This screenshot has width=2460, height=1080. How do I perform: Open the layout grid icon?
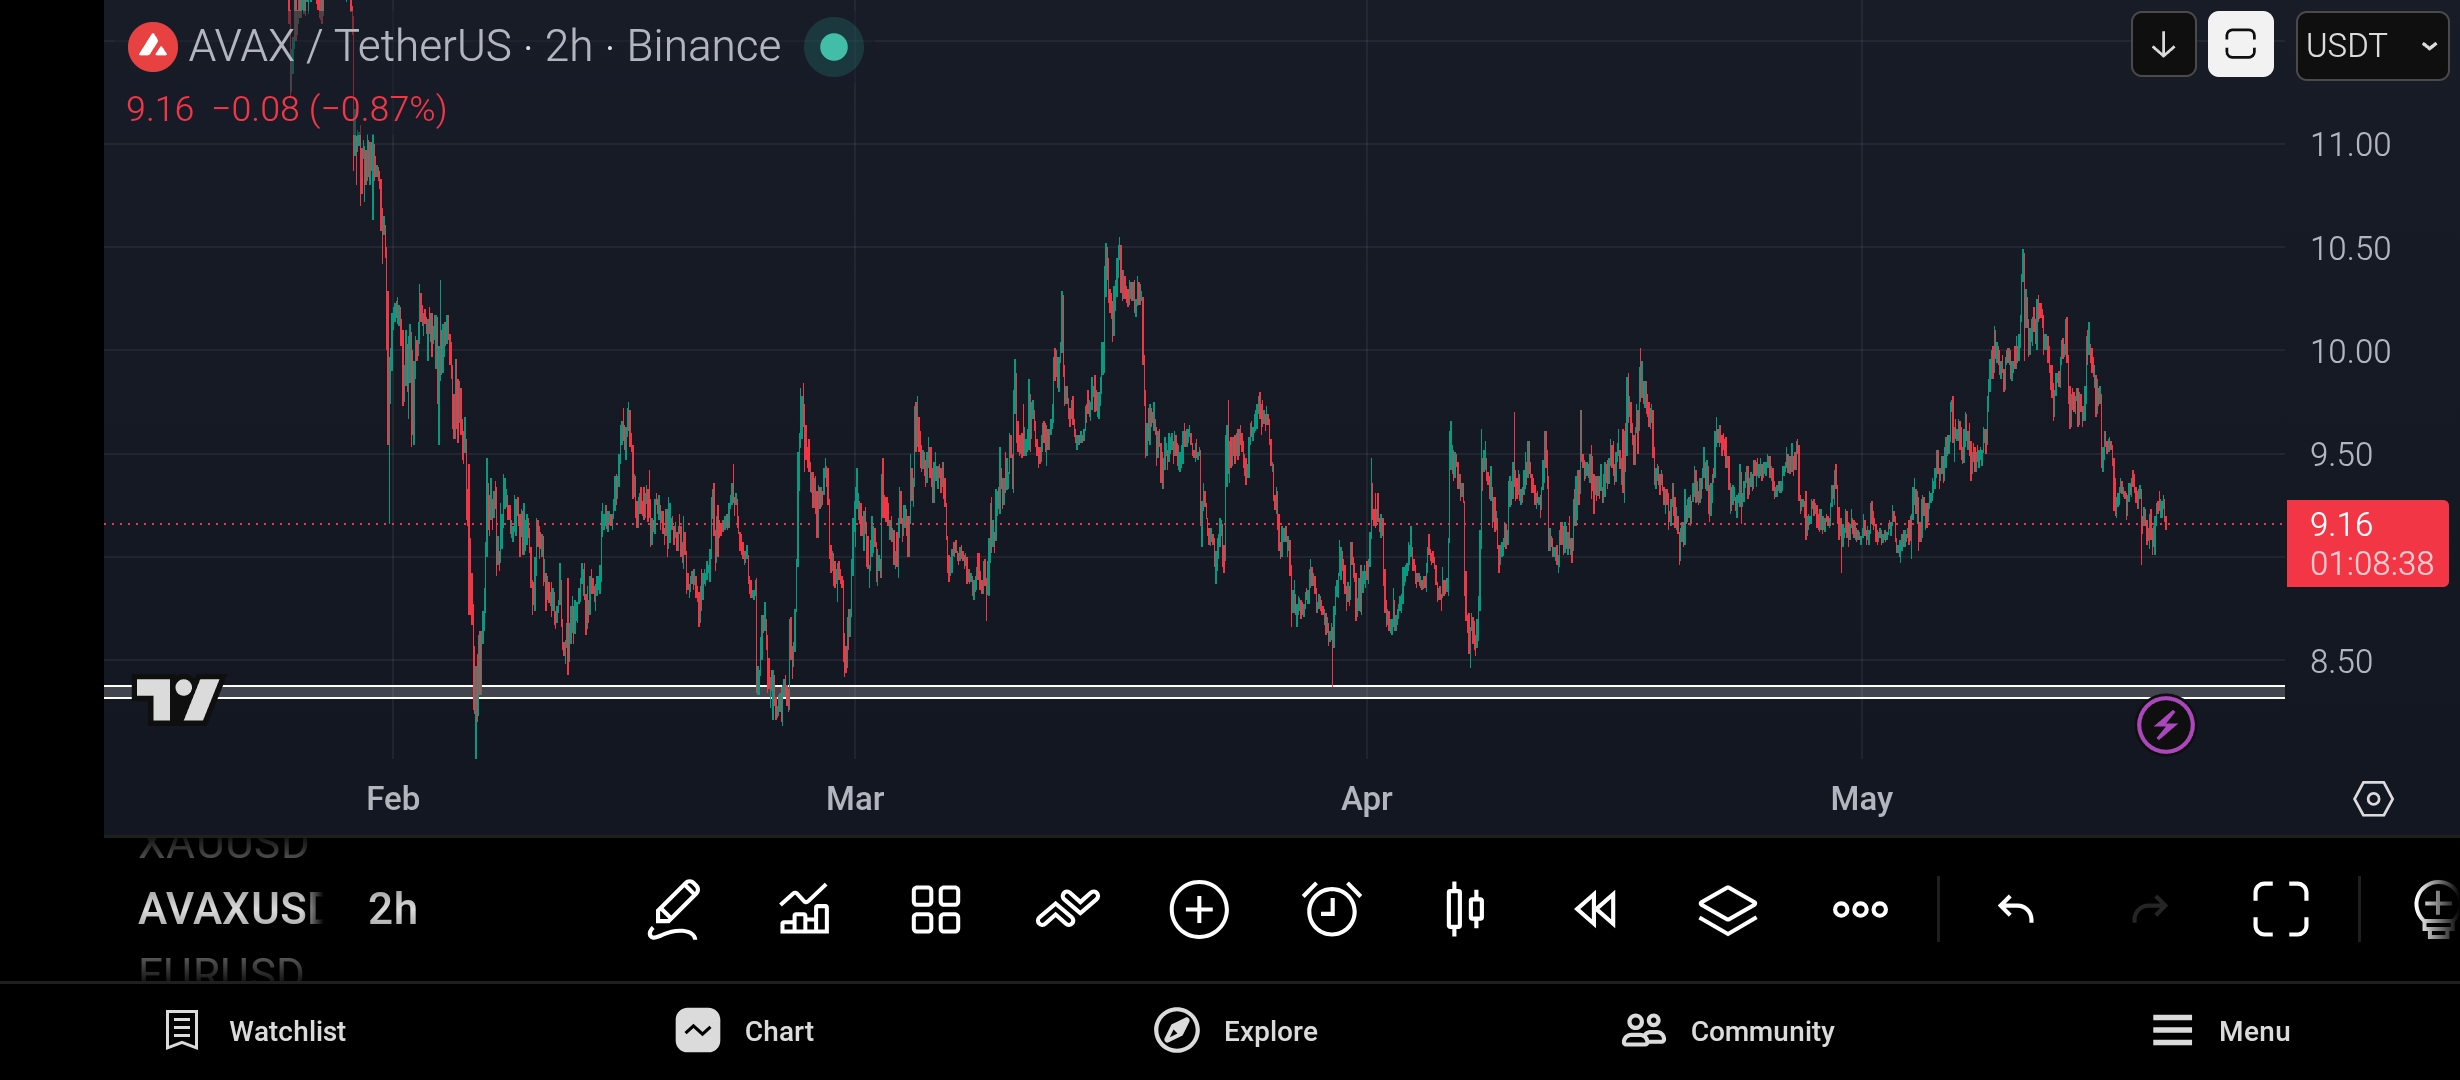pos(936,909)
